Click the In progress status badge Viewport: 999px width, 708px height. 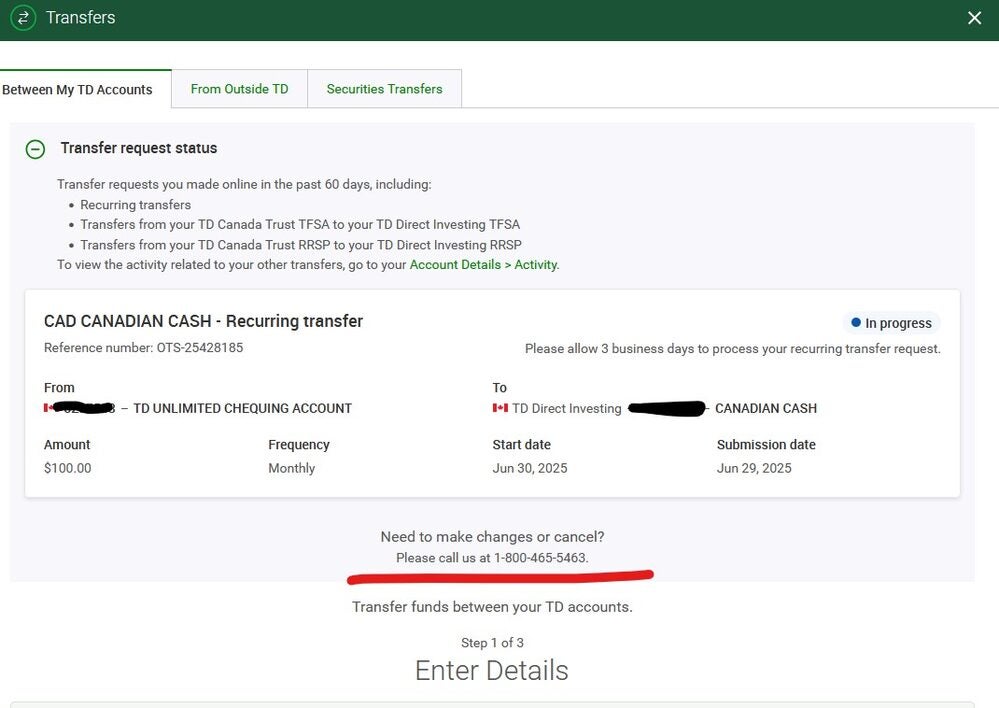click(890, 322)
